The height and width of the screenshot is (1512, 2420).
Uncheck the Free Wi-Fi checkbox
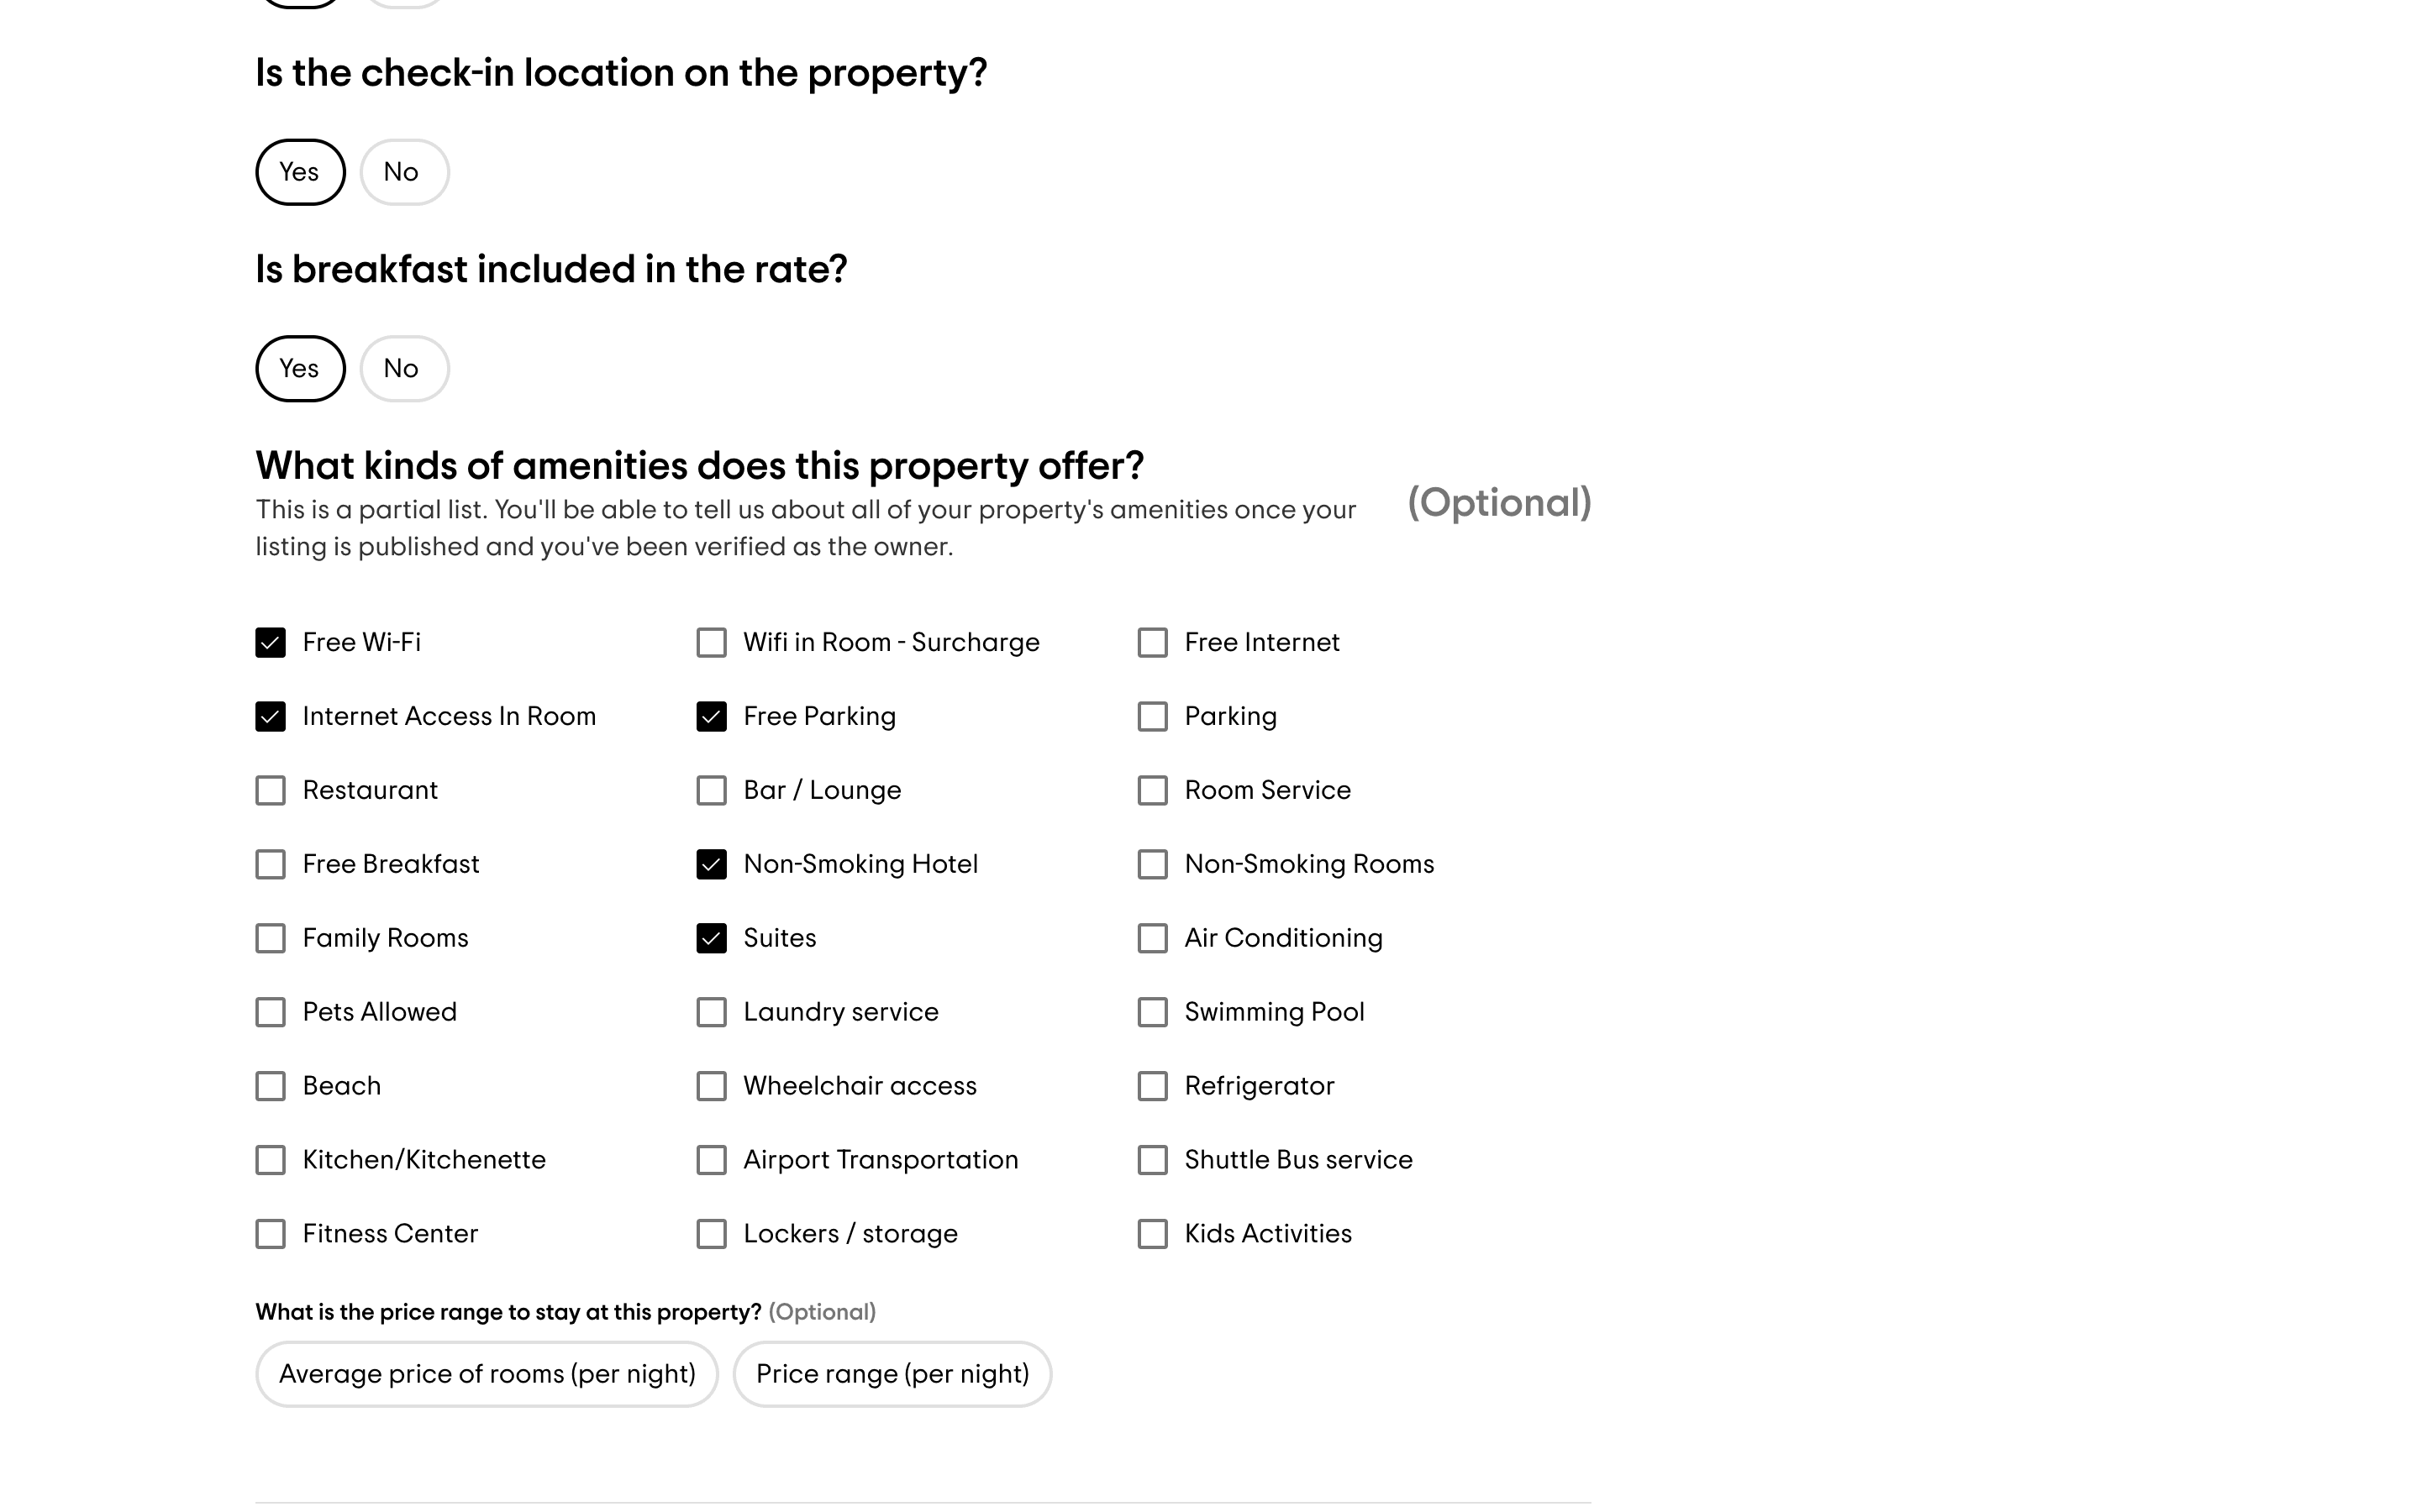[270, 642]
